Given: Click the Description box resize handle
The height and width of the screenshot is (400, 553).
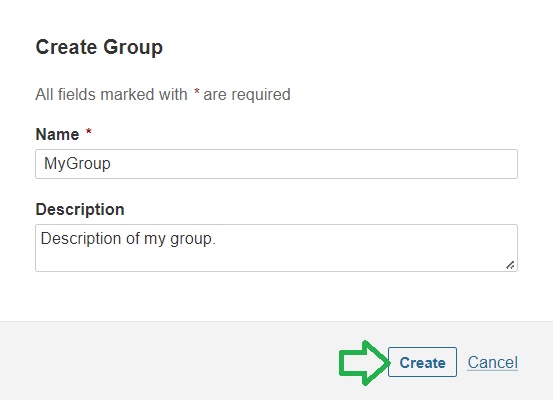Looking at the screenshot, I should [510, 265].
